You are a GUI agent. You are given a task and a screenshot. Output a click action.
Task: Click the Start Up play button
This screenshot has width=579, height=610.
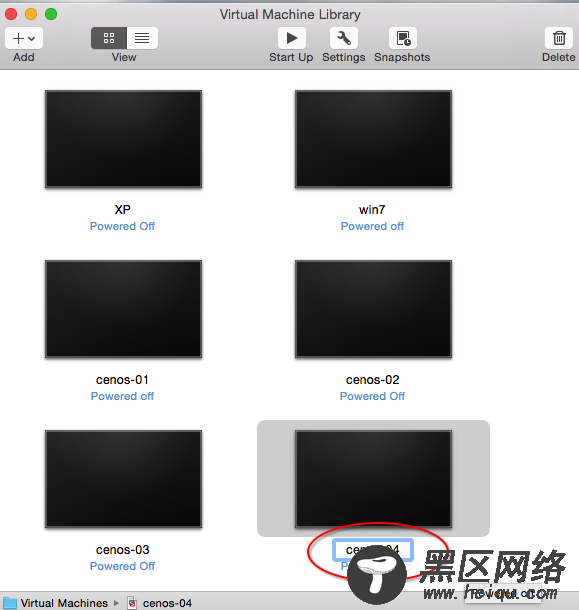coord(291,38)
